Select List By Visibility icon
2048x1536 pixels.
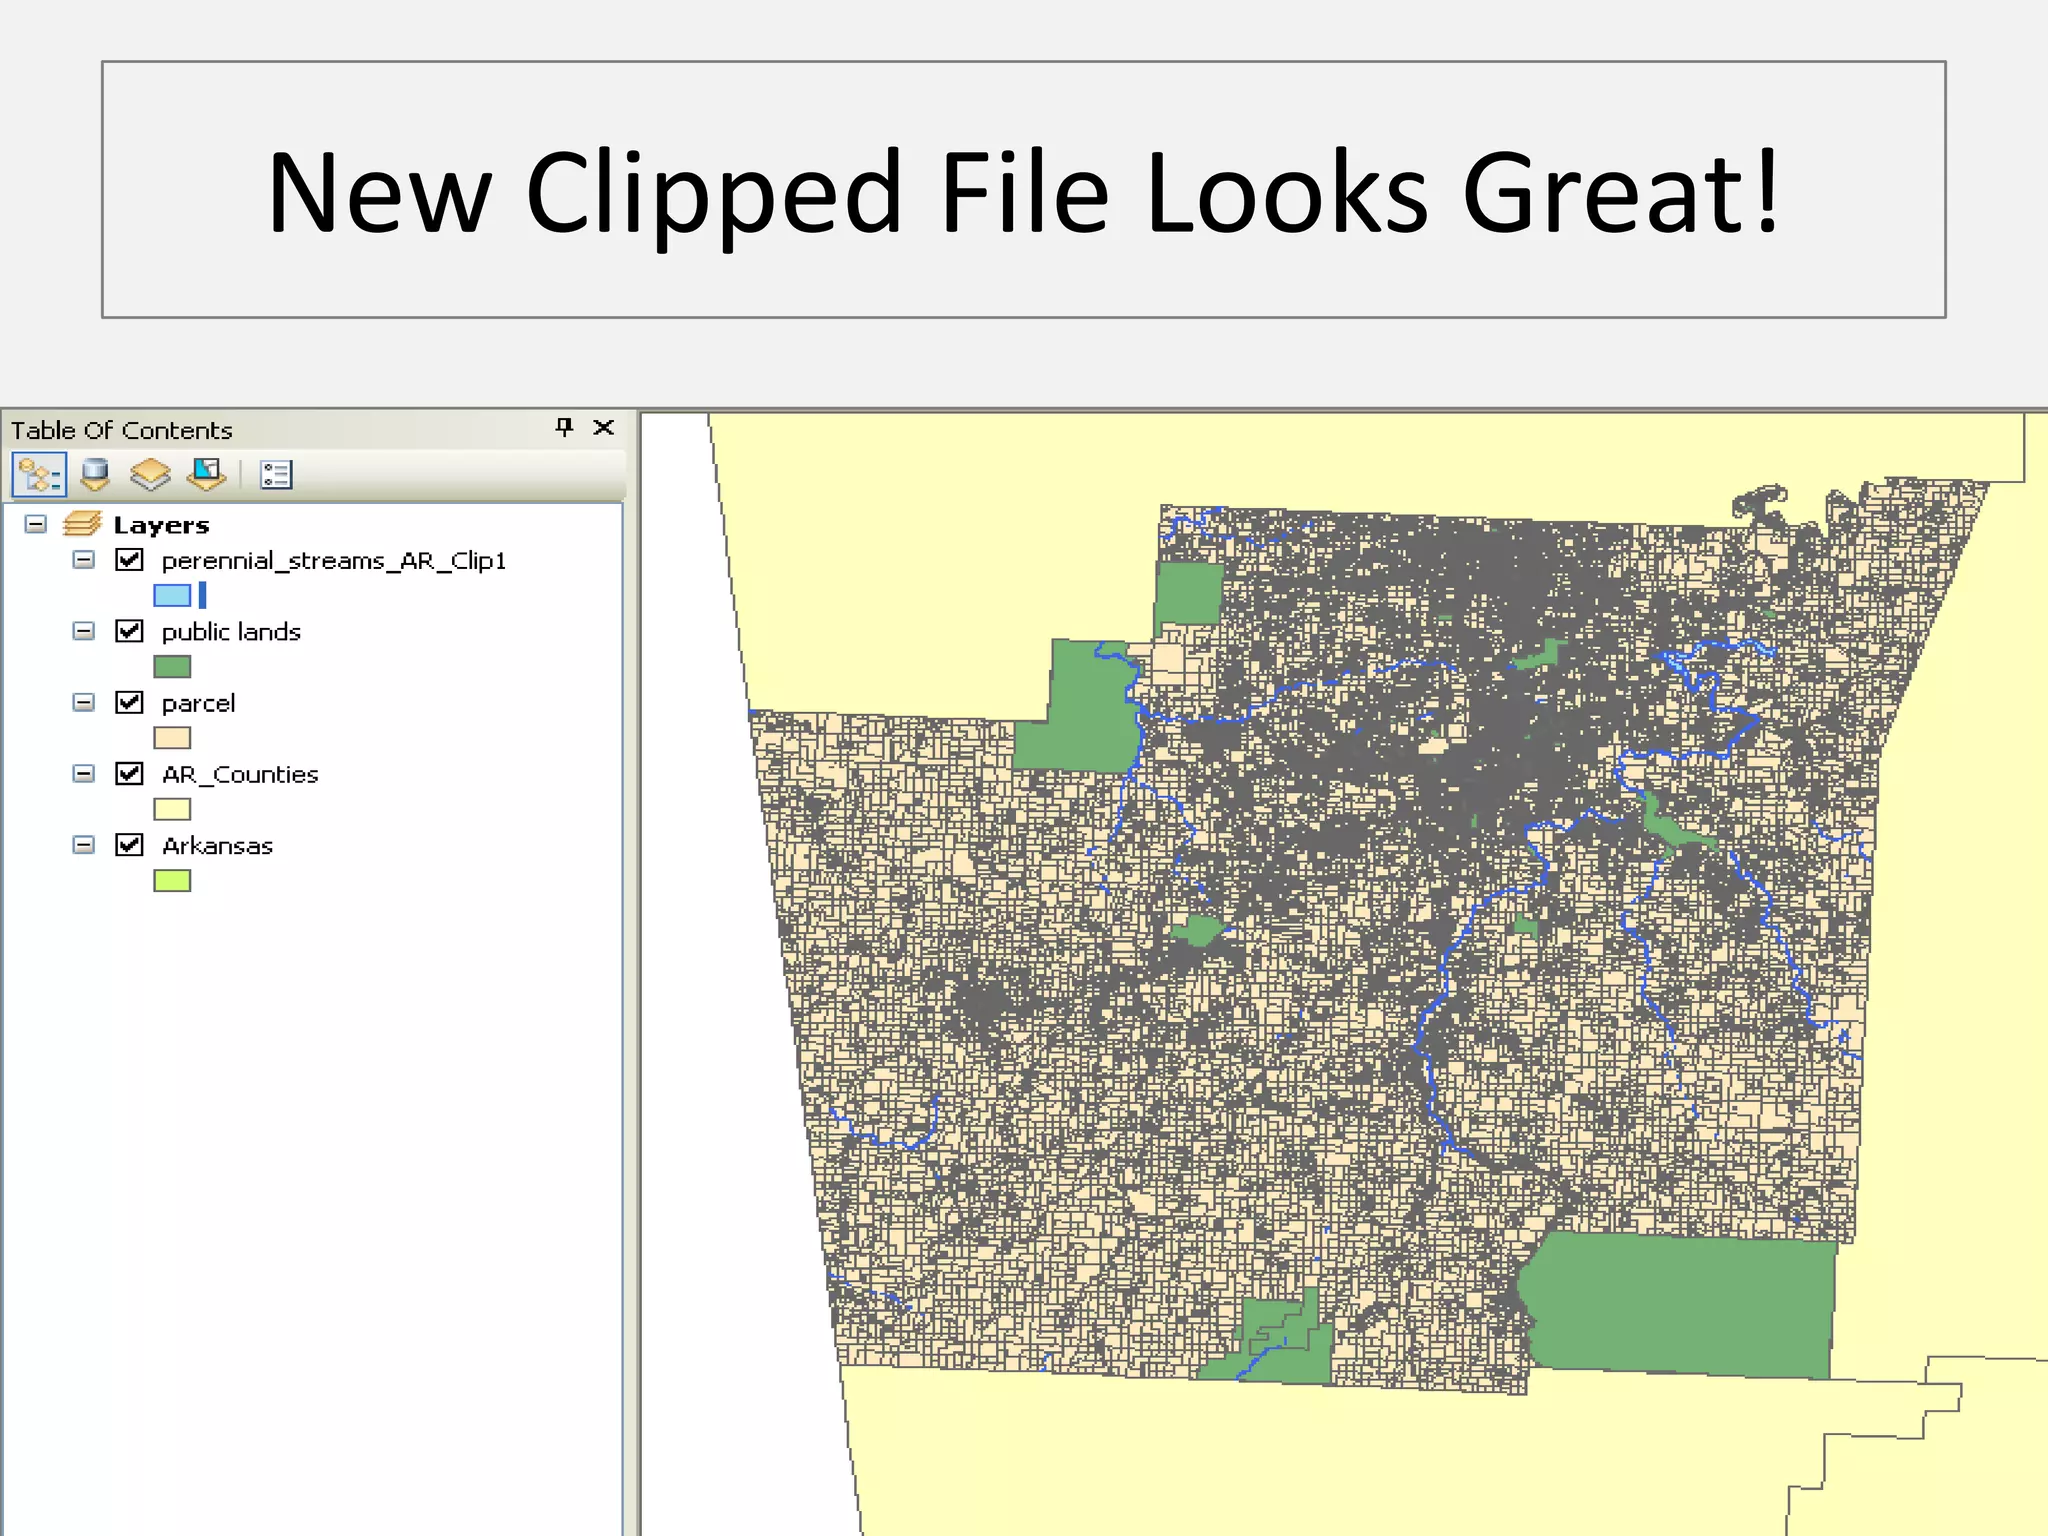(150, 474)
